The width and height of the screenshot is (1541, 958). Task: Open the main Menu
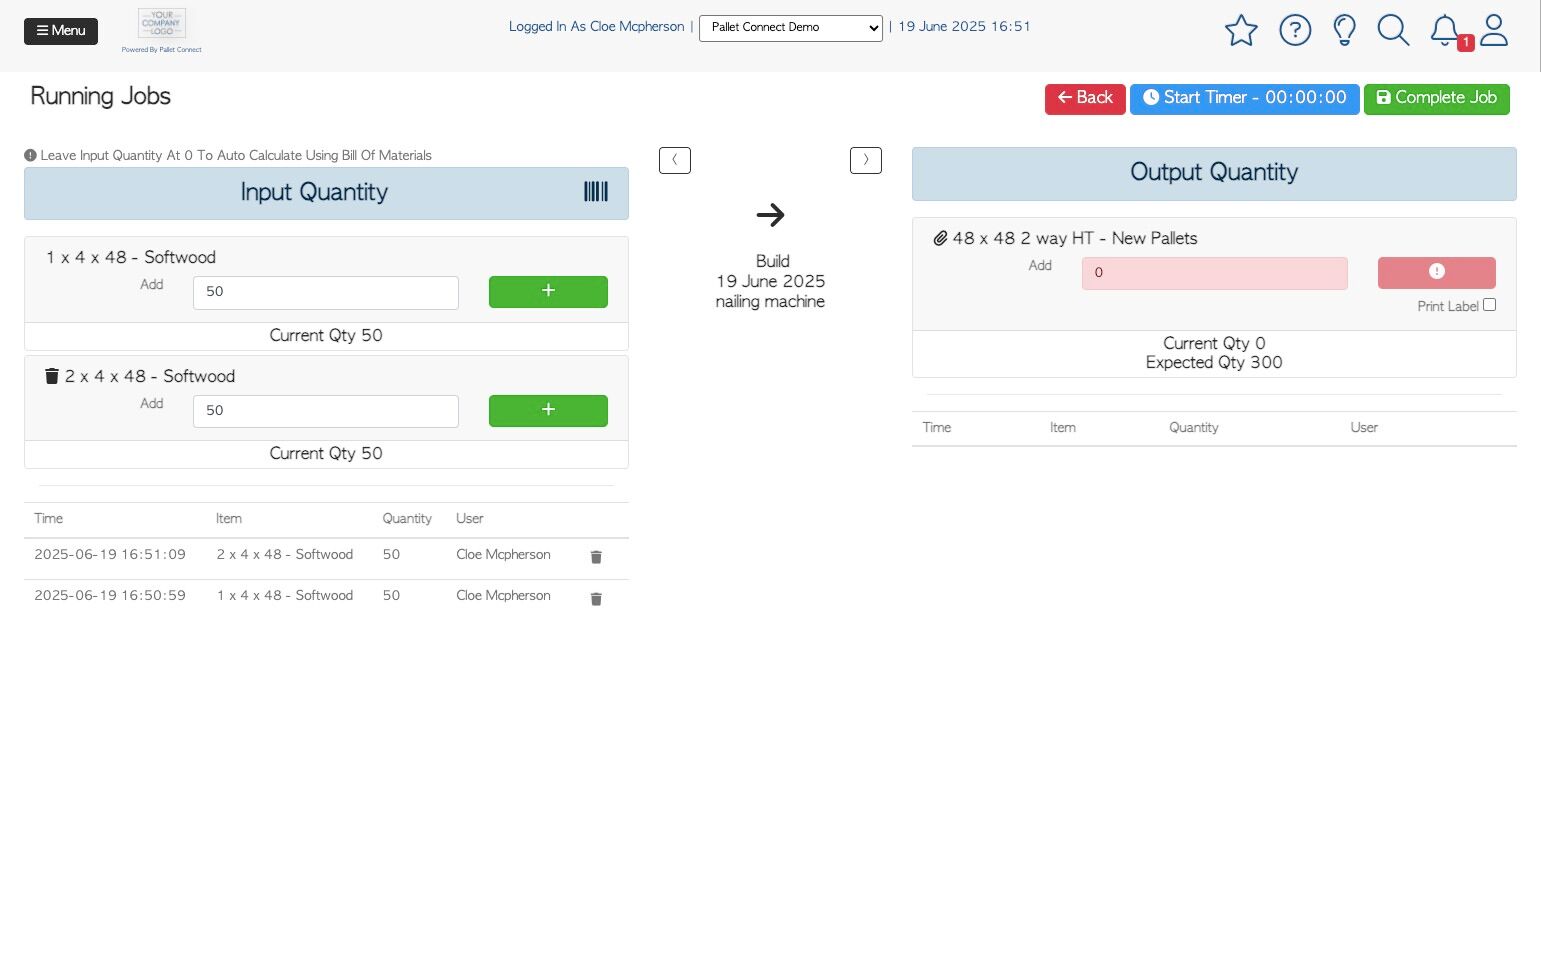[61, 31]
